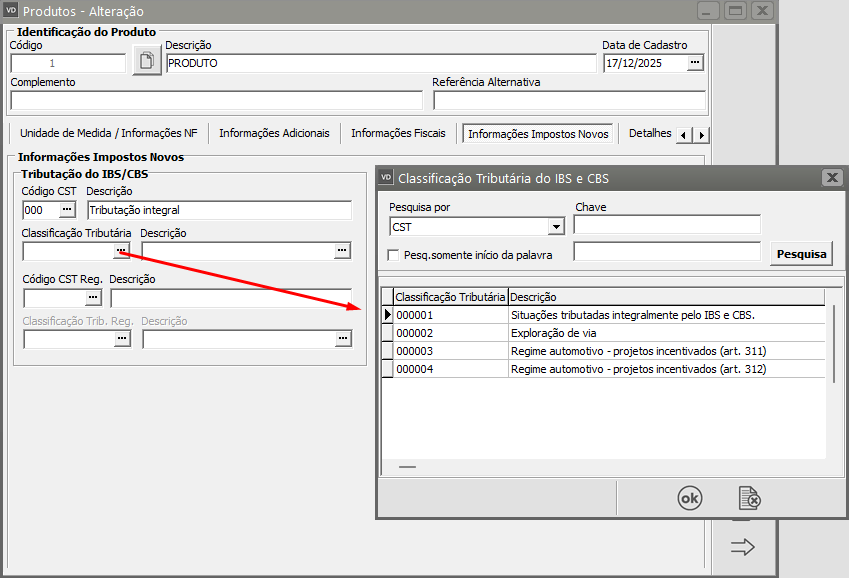The image size is (849, 578).
Task: Open the Informações Adicionais tab
Action: pyautogui.click(x=274, y=133)
